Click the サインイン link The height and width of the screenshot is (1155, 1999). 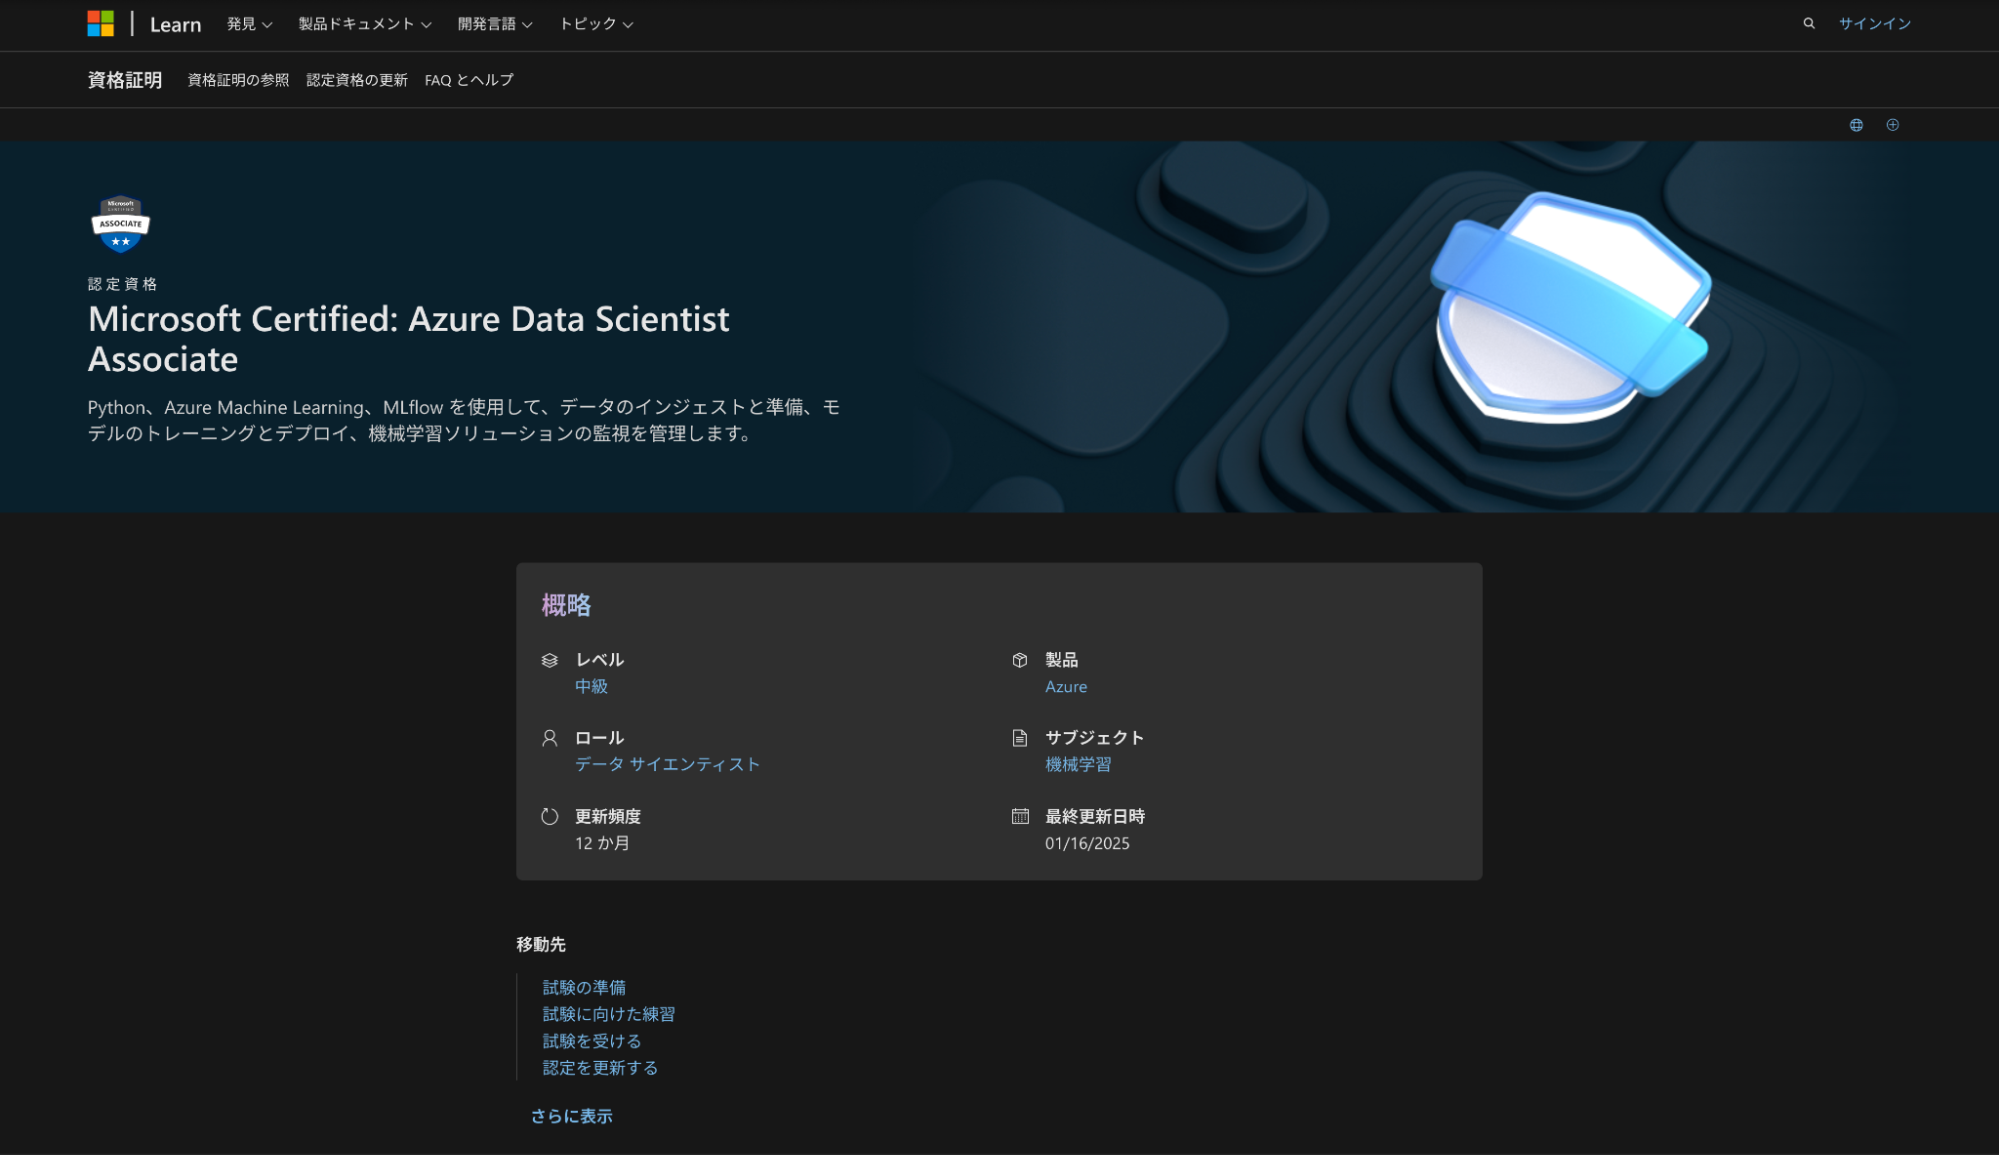[1874, 23]
